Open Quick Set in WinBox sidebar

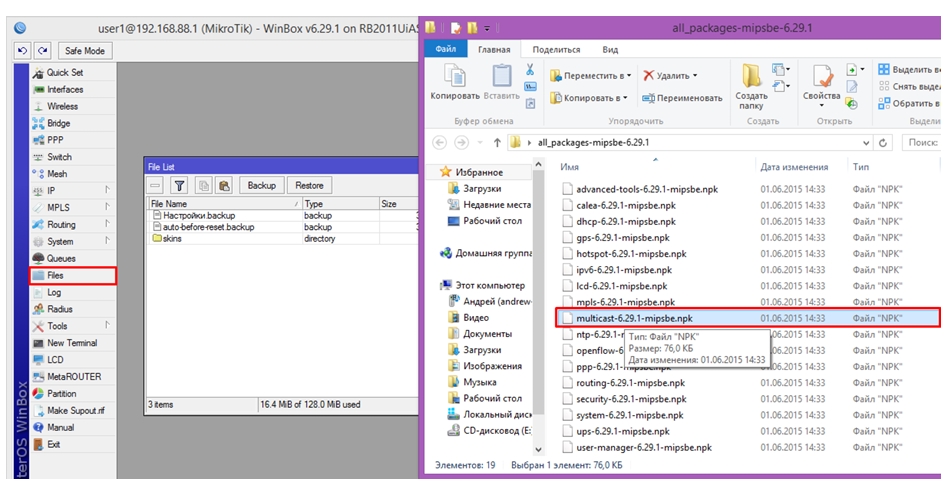click(73, 72)
